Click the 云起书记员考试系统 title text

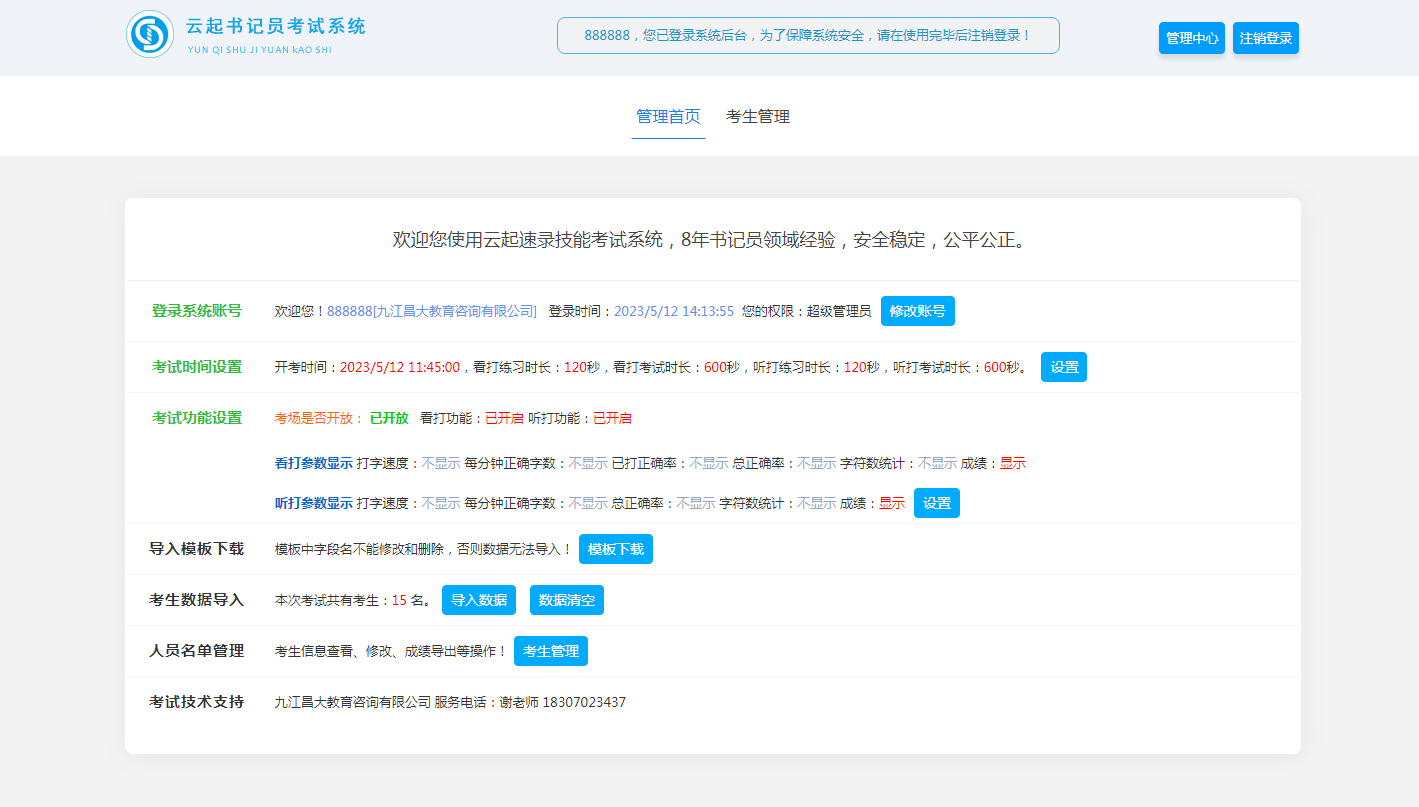pyautogui.click(x=276, y=26)
